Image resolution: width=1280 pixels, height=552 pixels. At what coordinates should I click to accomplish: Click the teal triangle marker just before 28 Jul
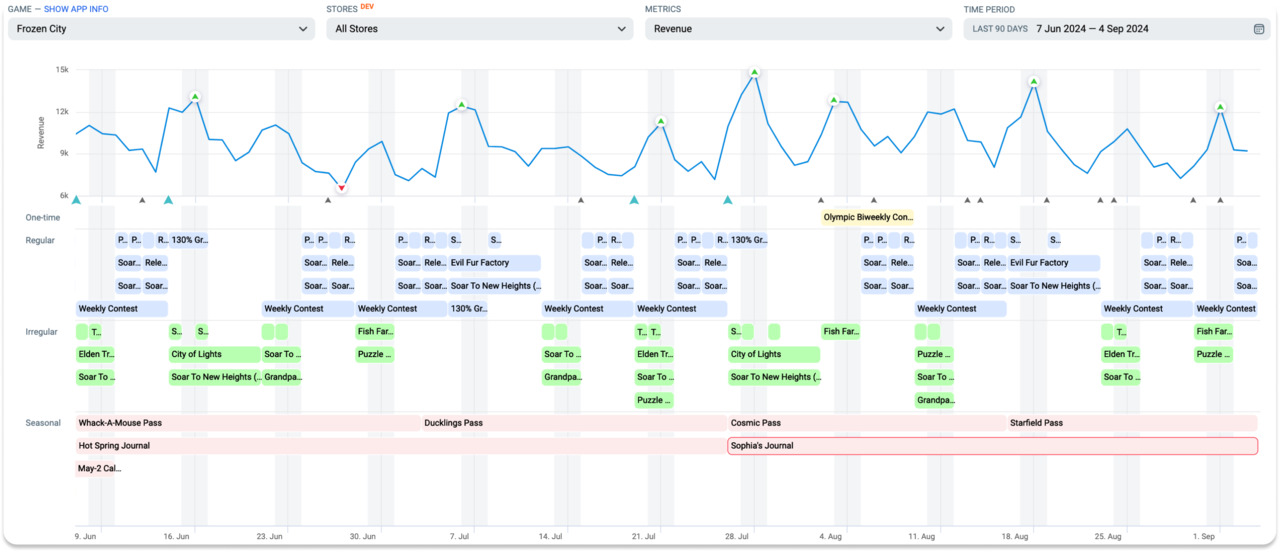(x=728, y=200)
